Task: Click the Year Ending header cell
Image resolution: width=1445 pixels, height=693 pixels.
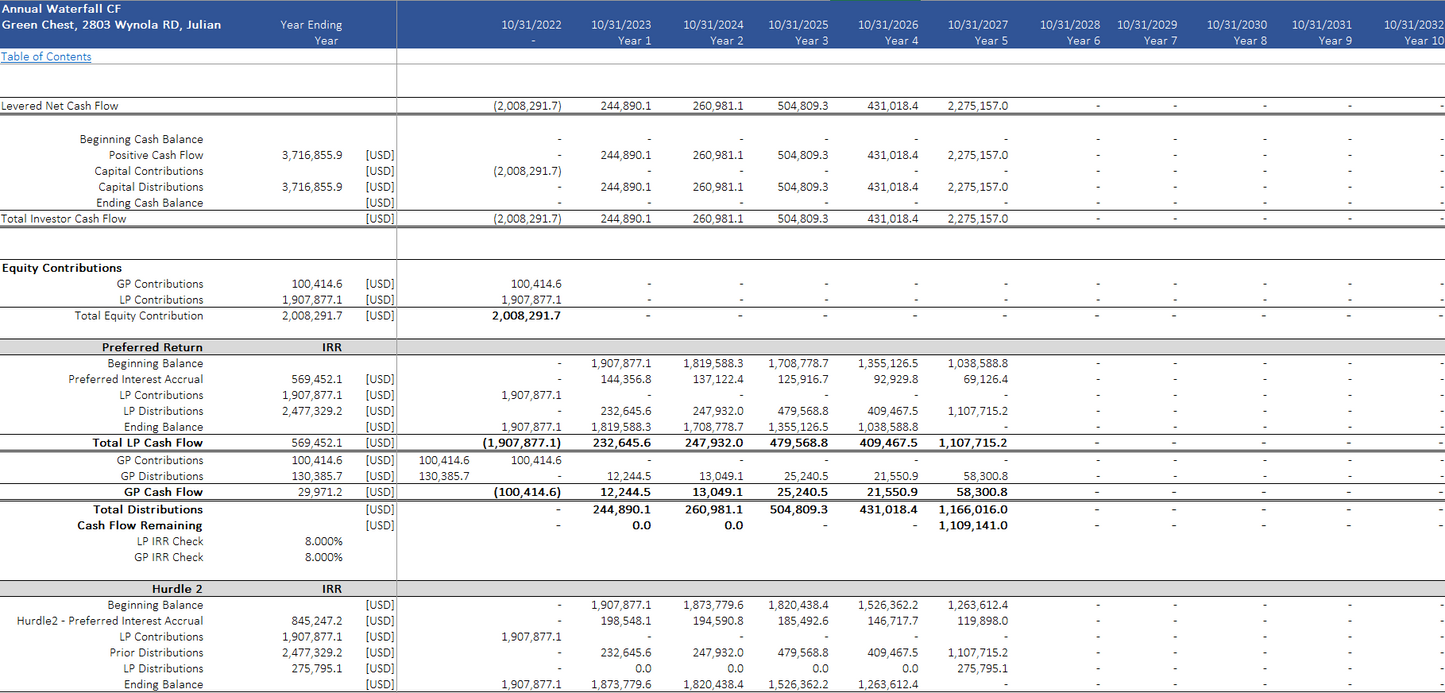Action: coord(311,25)
